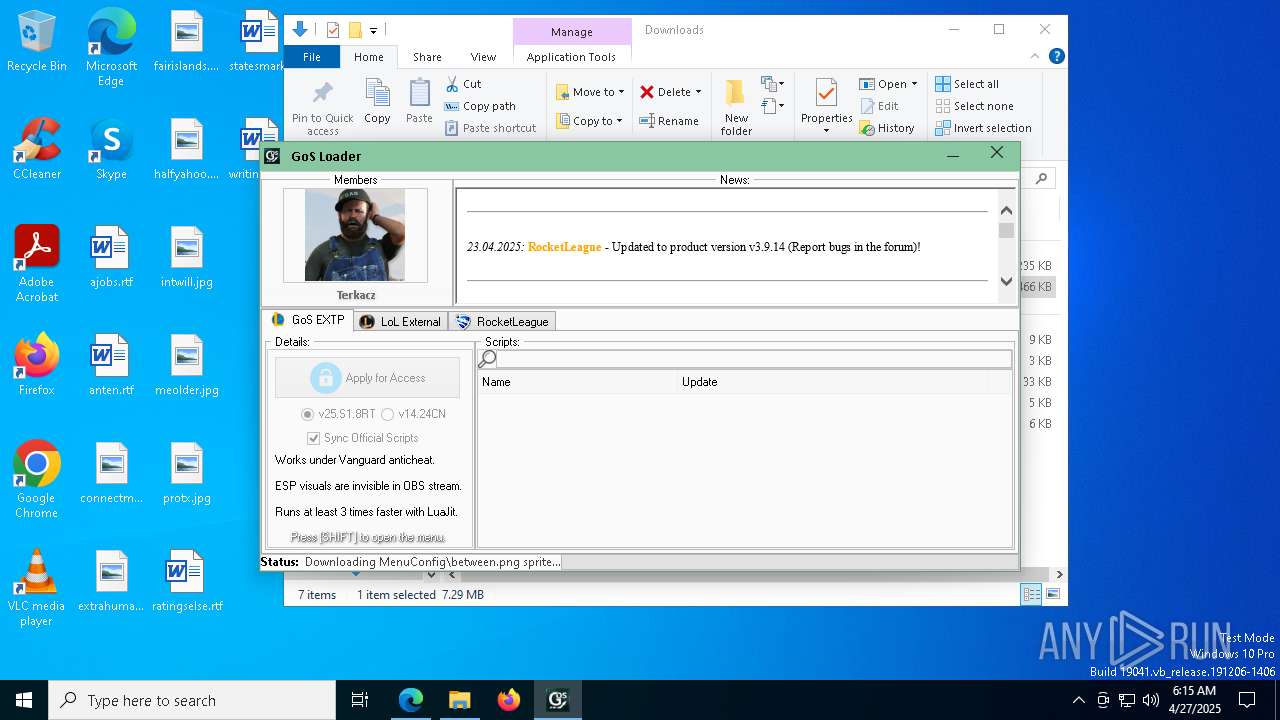Switch to the LoL External tab
Image resolution: width=1280 pixels, height=720 pixels.
tap(401, 322)
